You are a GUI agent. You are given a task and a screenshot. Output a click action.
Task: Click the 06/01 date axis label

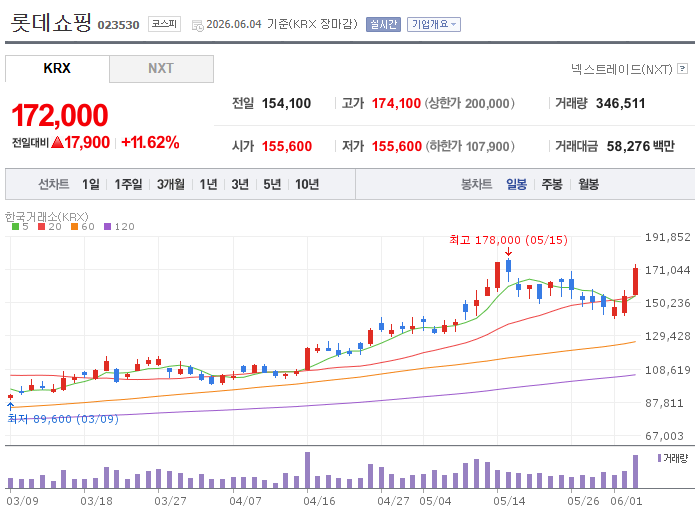(x=626, y=501)
